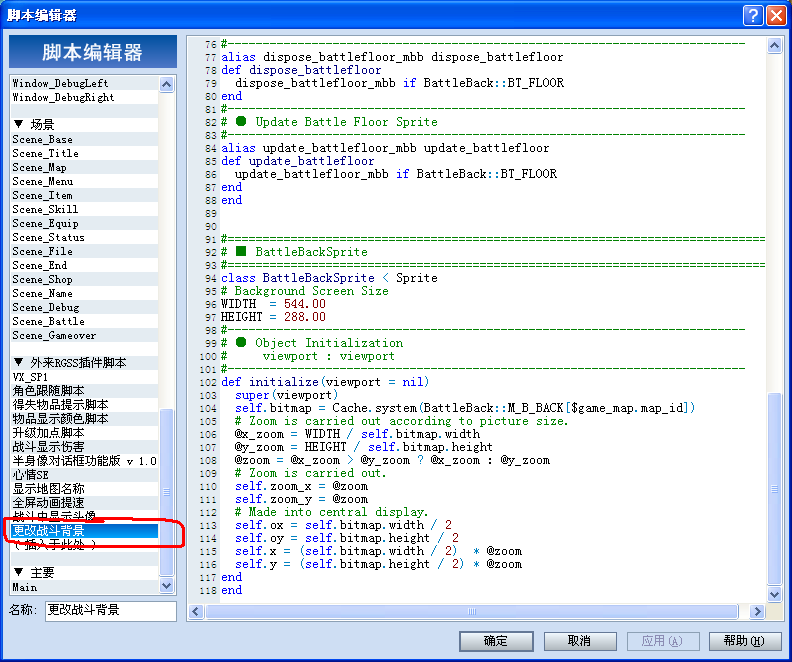Click the code line 'super(viewport)'

click(x=286, y=395)
